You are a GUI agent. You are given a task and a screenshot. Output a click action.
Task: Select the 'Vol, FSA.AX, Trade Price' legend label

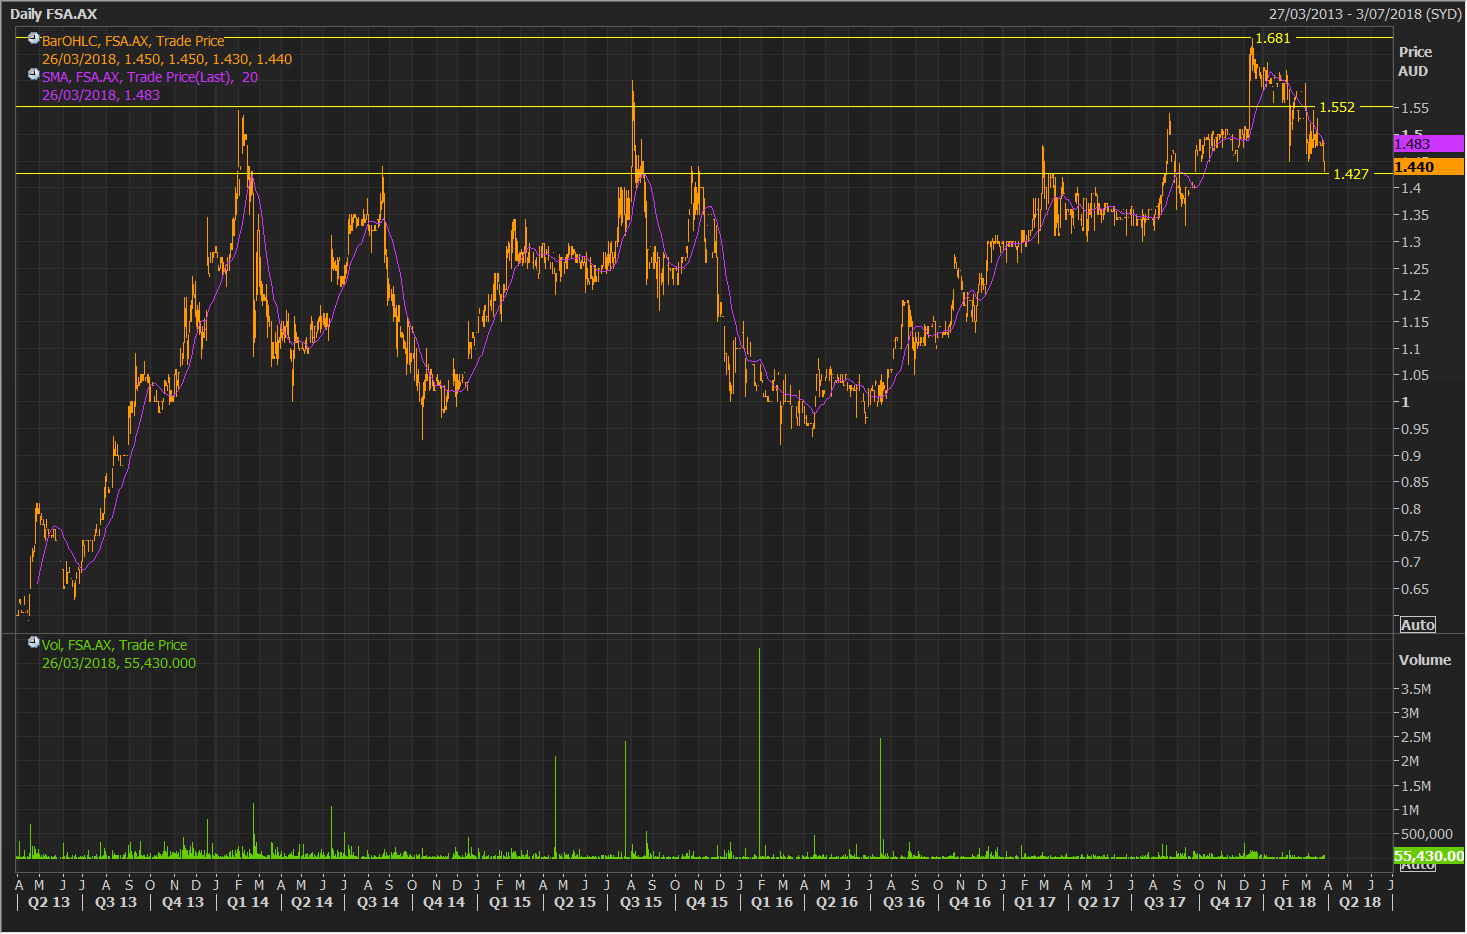pos(114,645)
